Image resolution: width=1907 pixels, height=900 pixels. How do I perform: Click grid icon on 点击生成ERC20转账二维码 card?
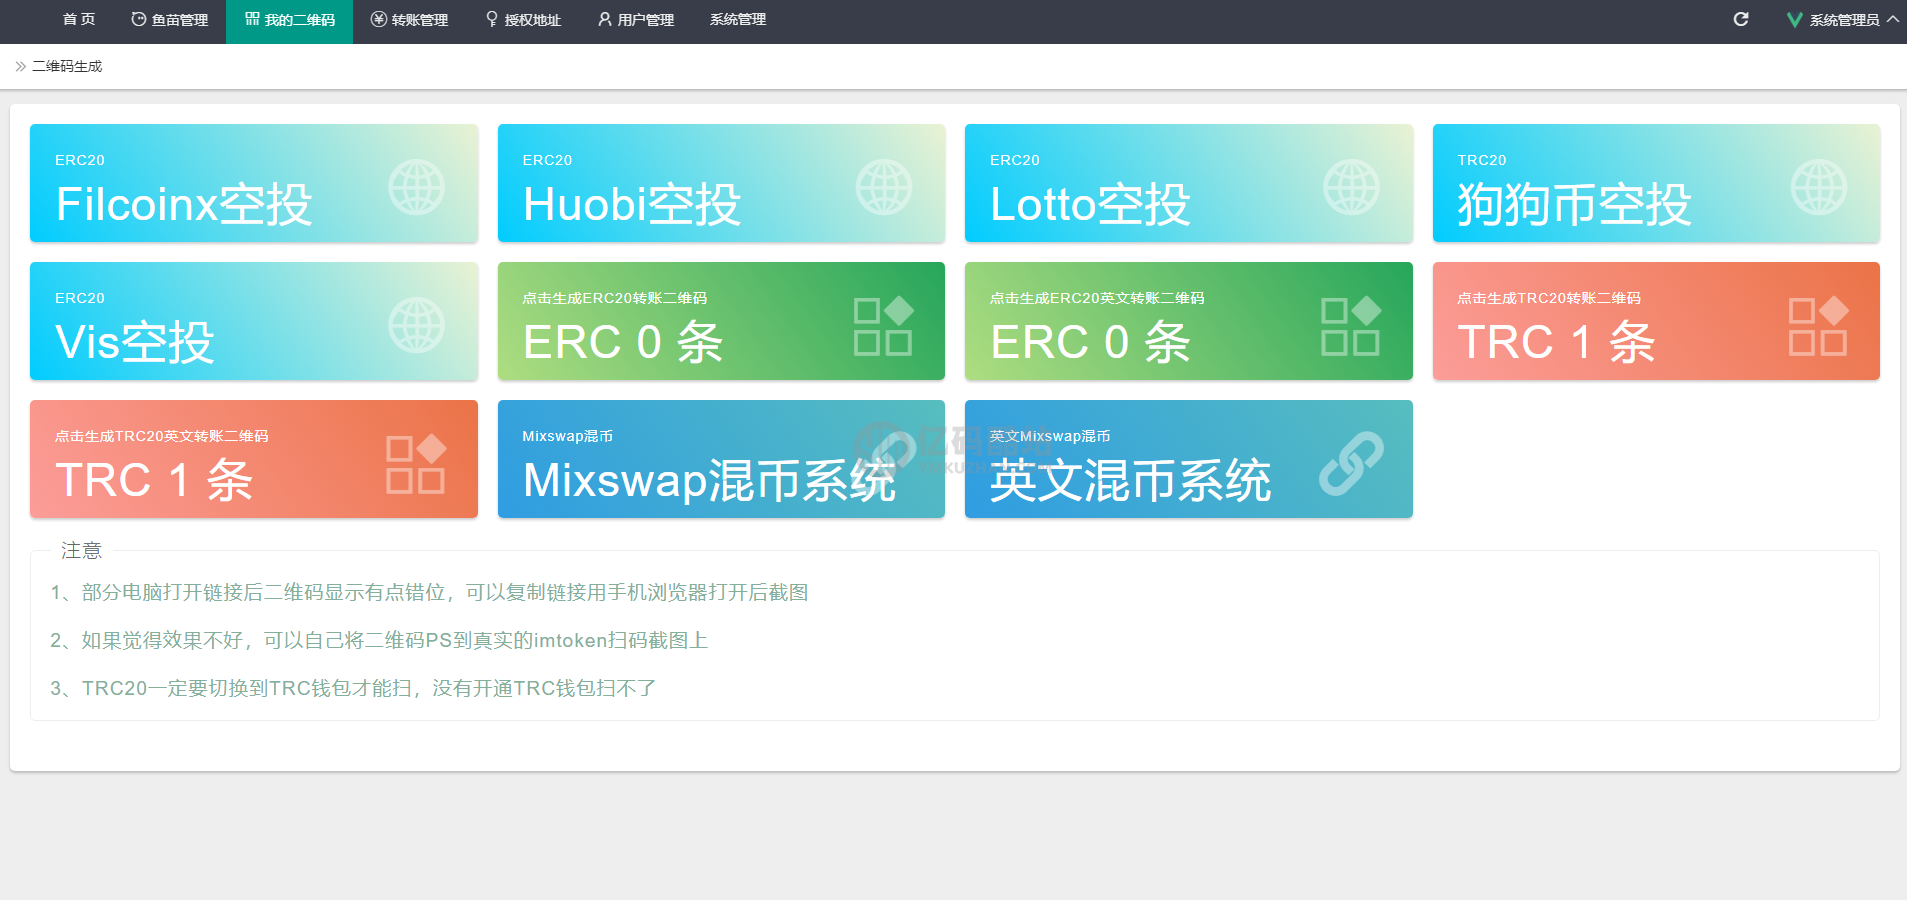point(884,326)
